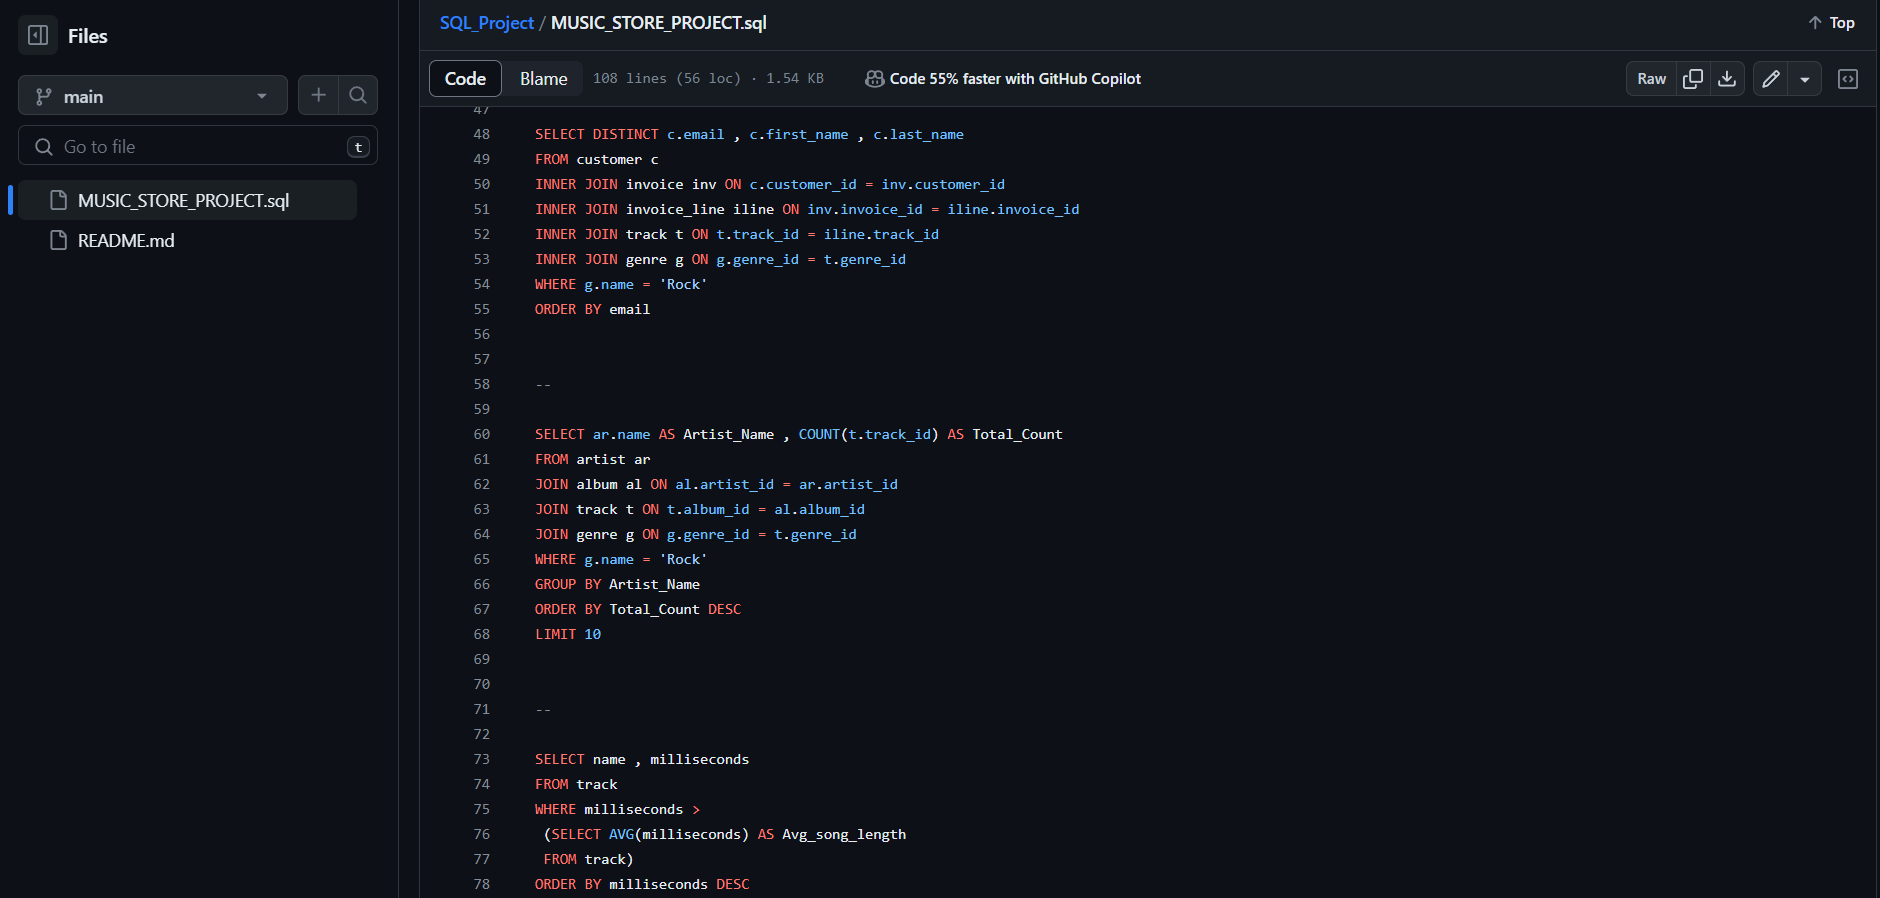Switch to the Code tab
Screen dimensions: 1880x898
pos(465,79)
